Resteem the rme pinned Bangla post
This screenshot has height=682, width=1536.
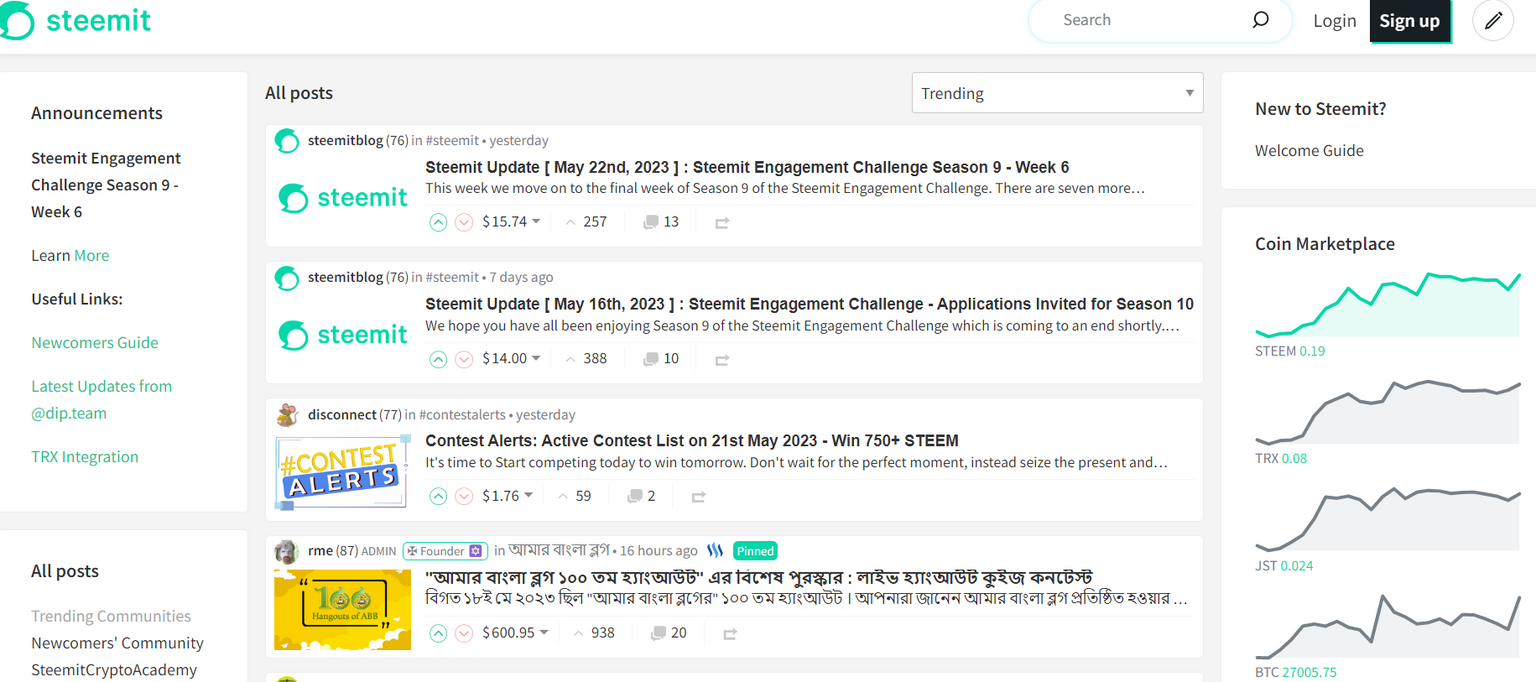(x=730, y=633)
